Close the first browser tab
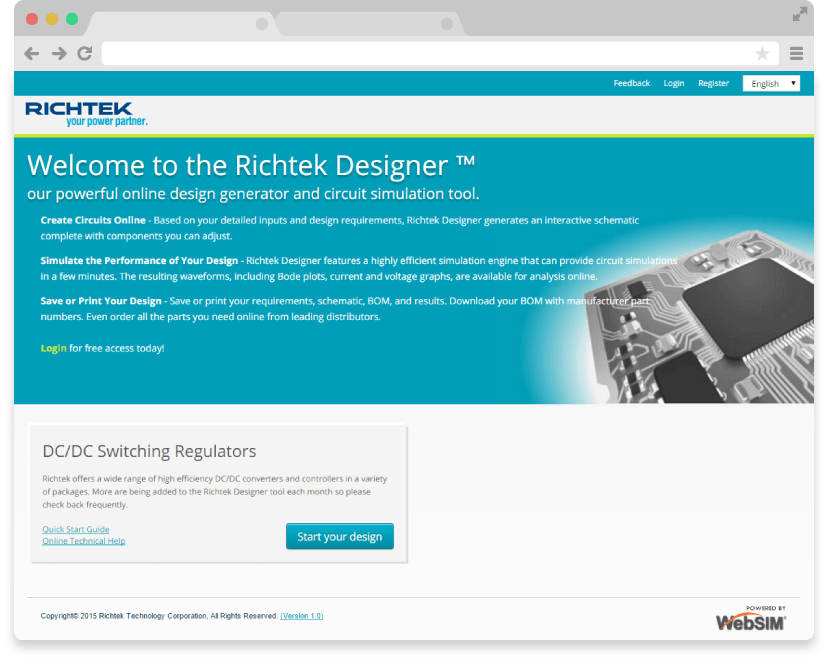827x667 pixels. [x=262, y=24]
